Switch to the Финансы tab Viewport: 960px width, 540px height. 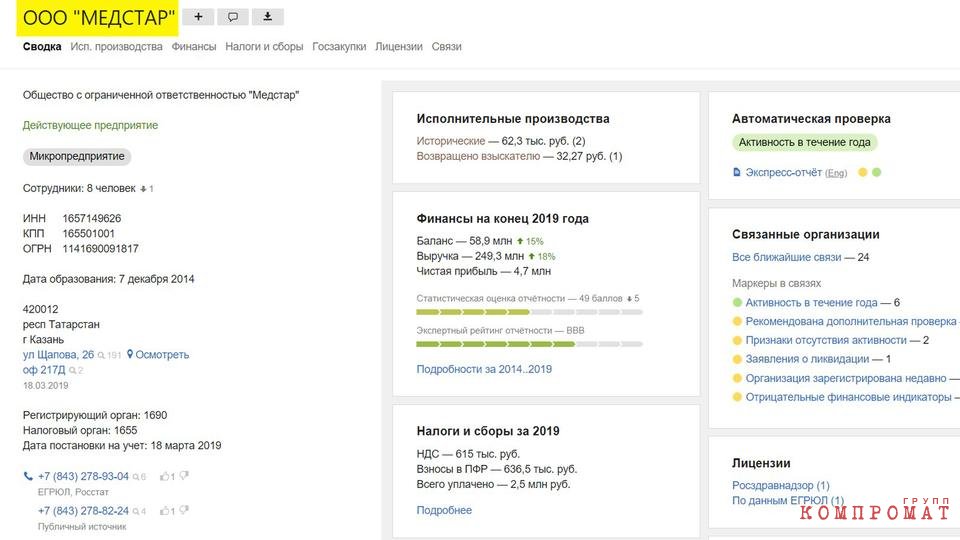pos(193,47)
